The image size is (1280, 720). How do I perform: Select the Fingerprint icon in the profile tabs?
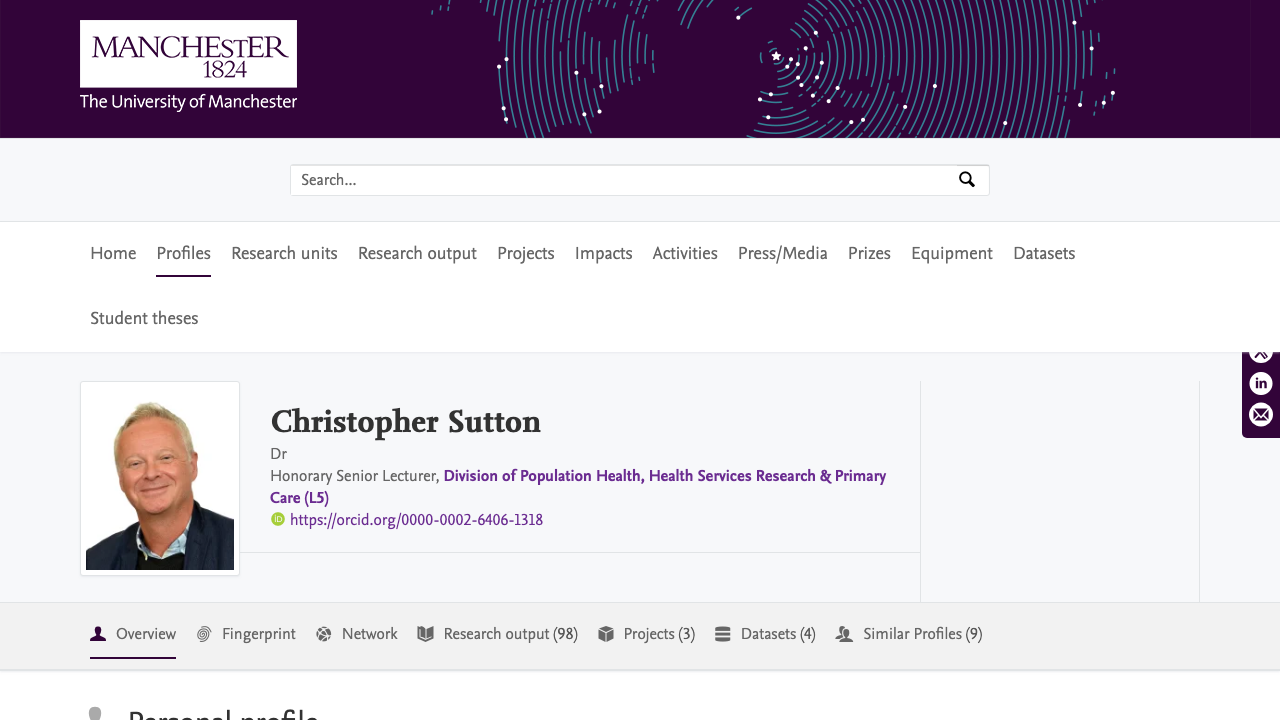204,633
